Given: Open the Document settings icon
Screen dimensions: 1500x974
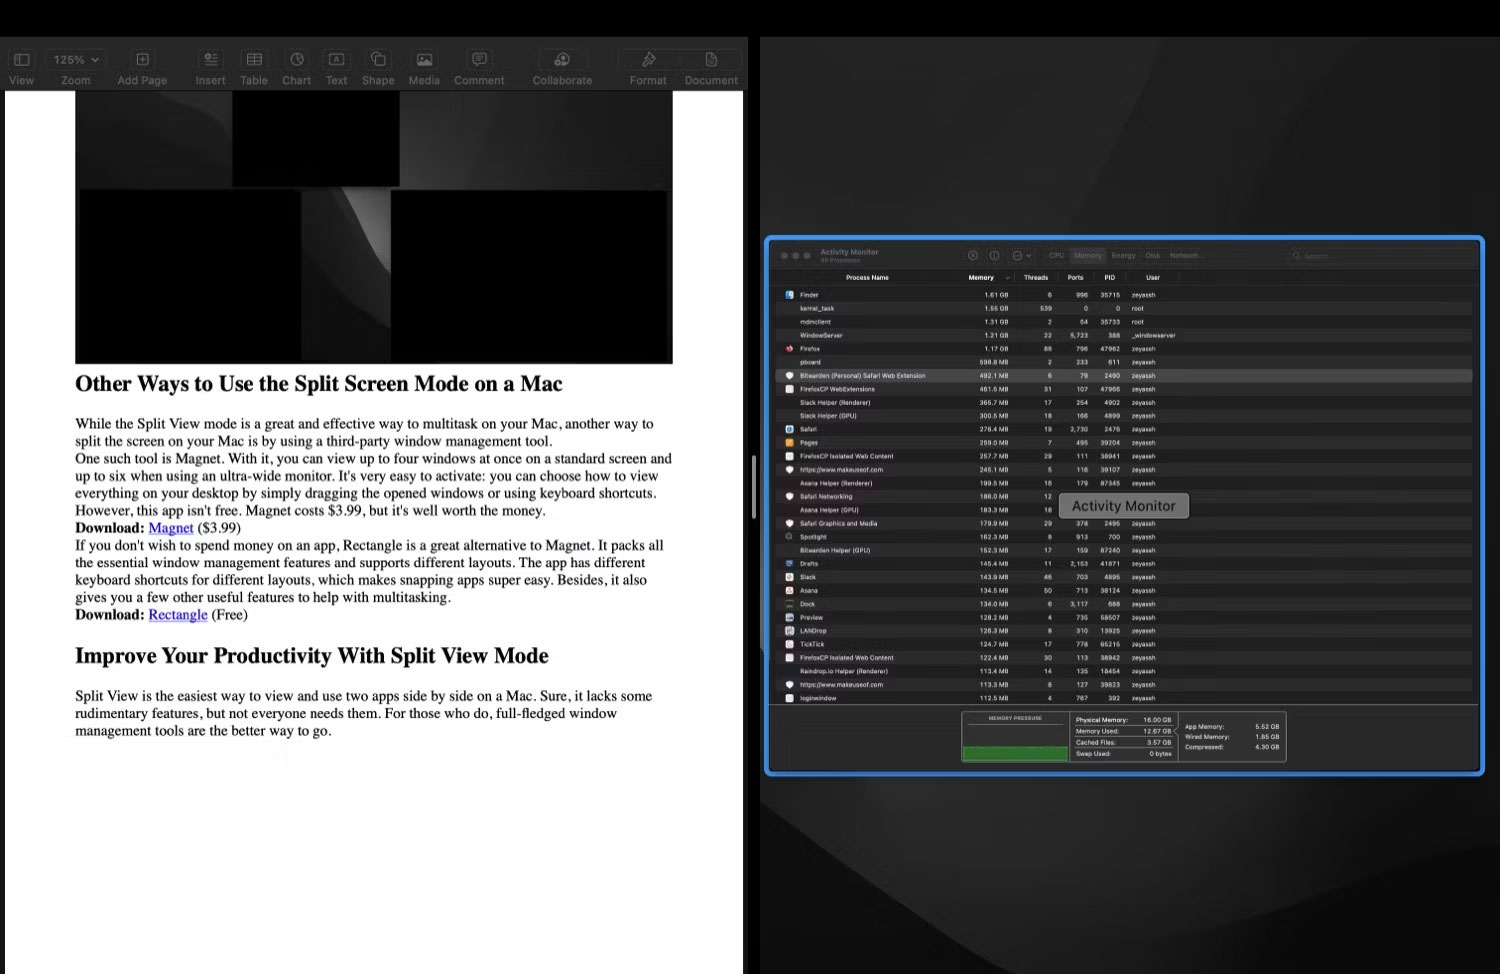Looking at the screenshot, I should pyautogui.click(x=710, y=60).
